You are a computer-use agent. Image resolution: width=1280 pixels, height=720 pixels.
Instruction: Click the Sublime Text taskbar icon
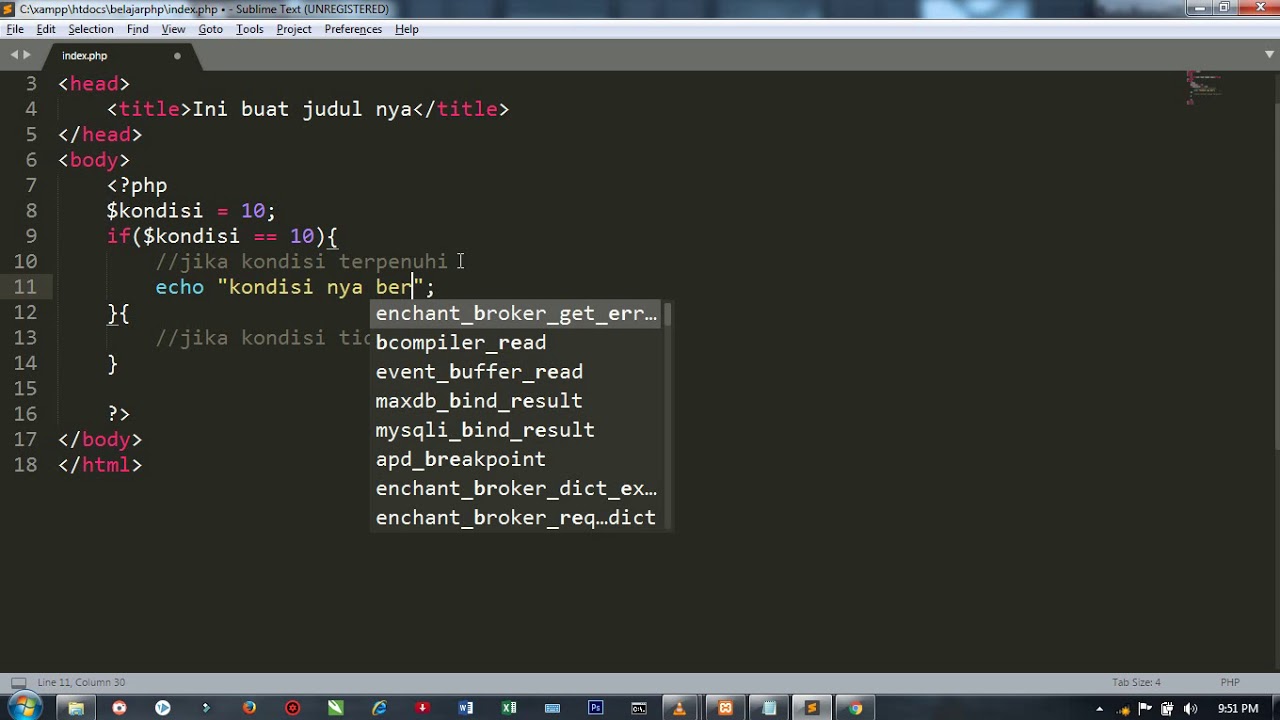click(812, 708)
